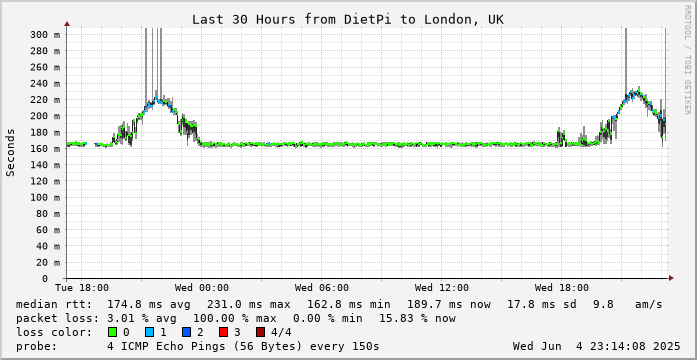Click the Wed 00:00 time axis label
Viewport: 697px width, 360px height.
(x=202, y=288)
